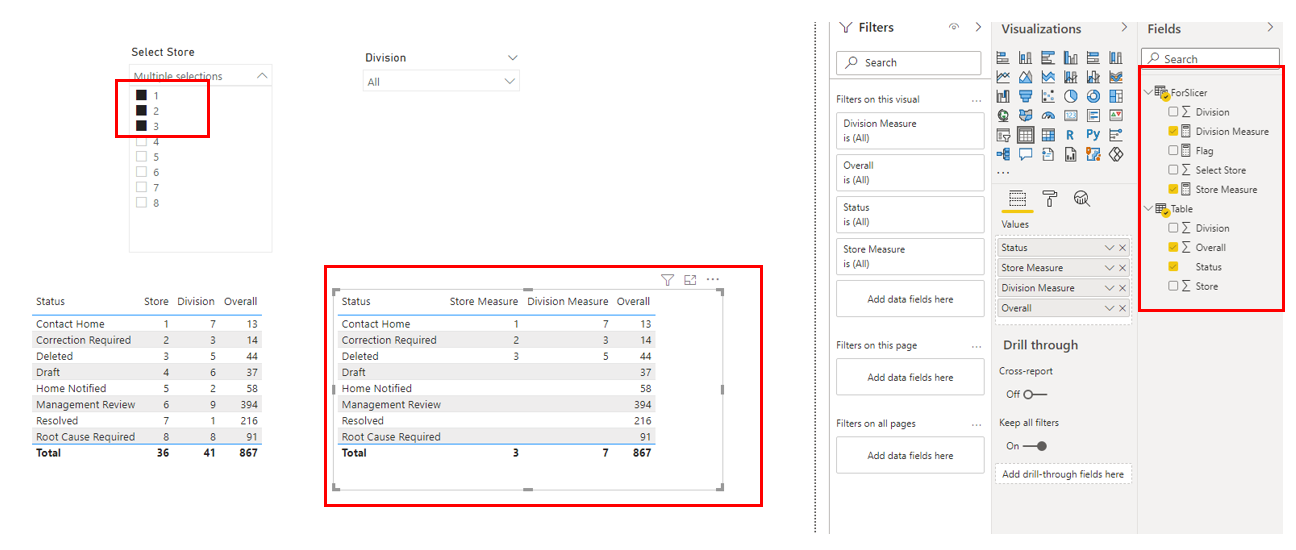This screenshot has width=1296, height=550.
Task: Click Add data fields under all pages
Action: point(910,455)
